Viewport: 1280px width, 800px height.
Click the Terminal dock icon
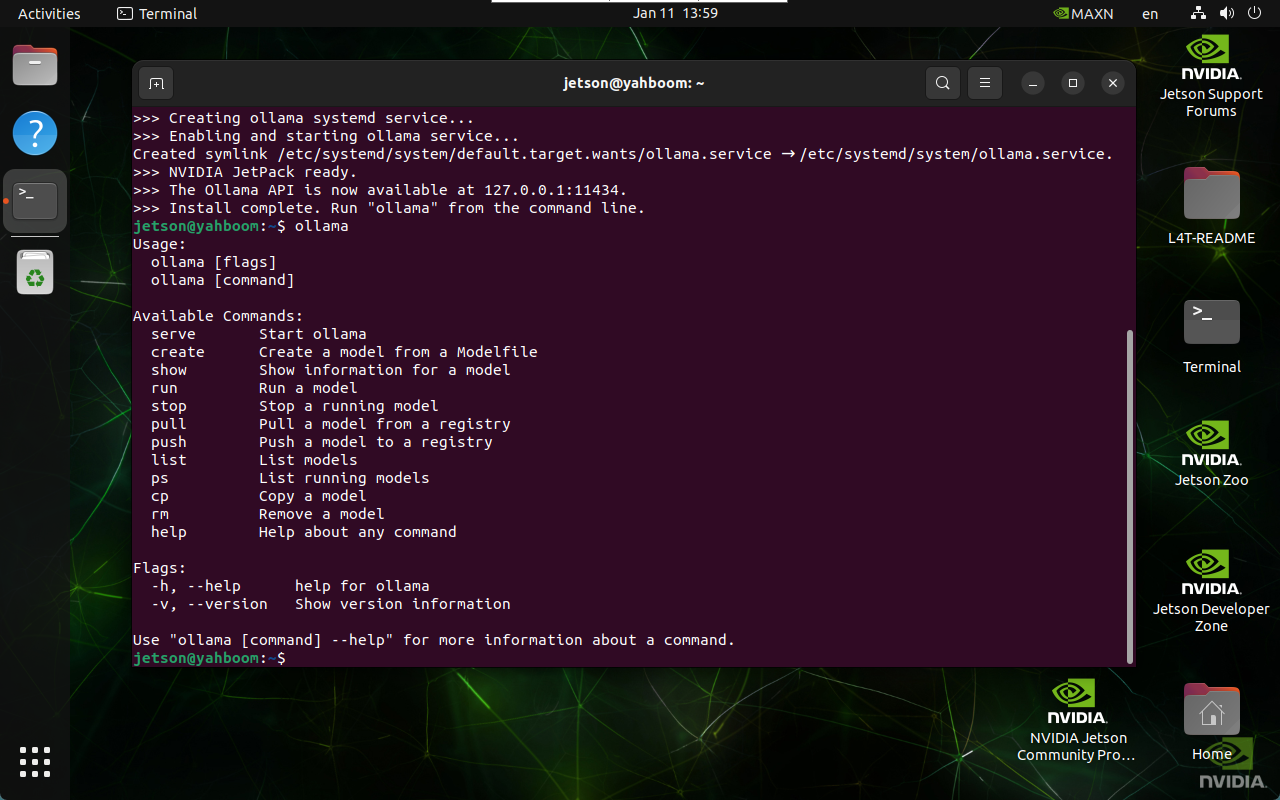coord(35,201)
